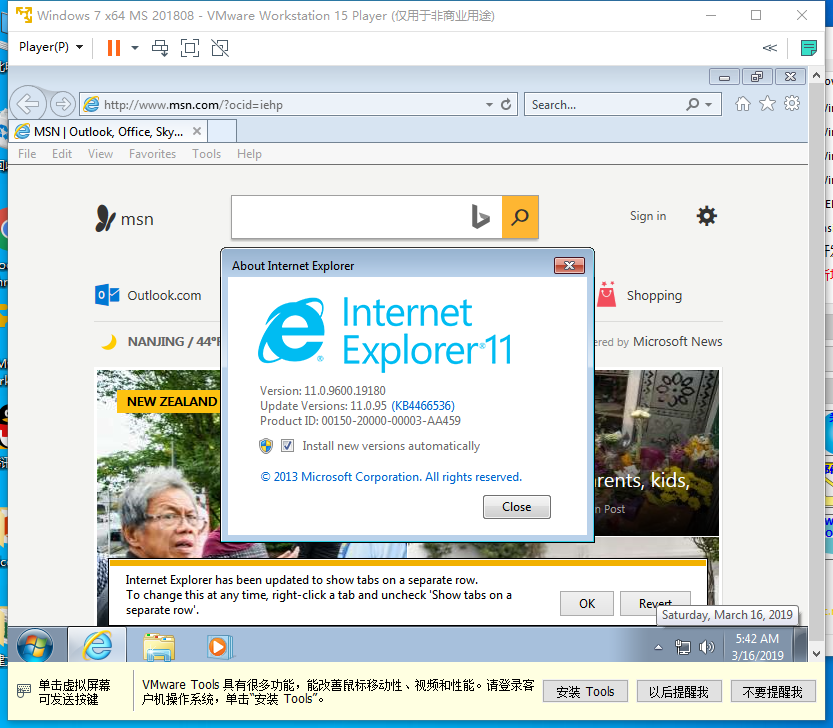This screenshot has height=728, width=833.
Task: Click 以后提醒我 button
Action: pos(678,691)
